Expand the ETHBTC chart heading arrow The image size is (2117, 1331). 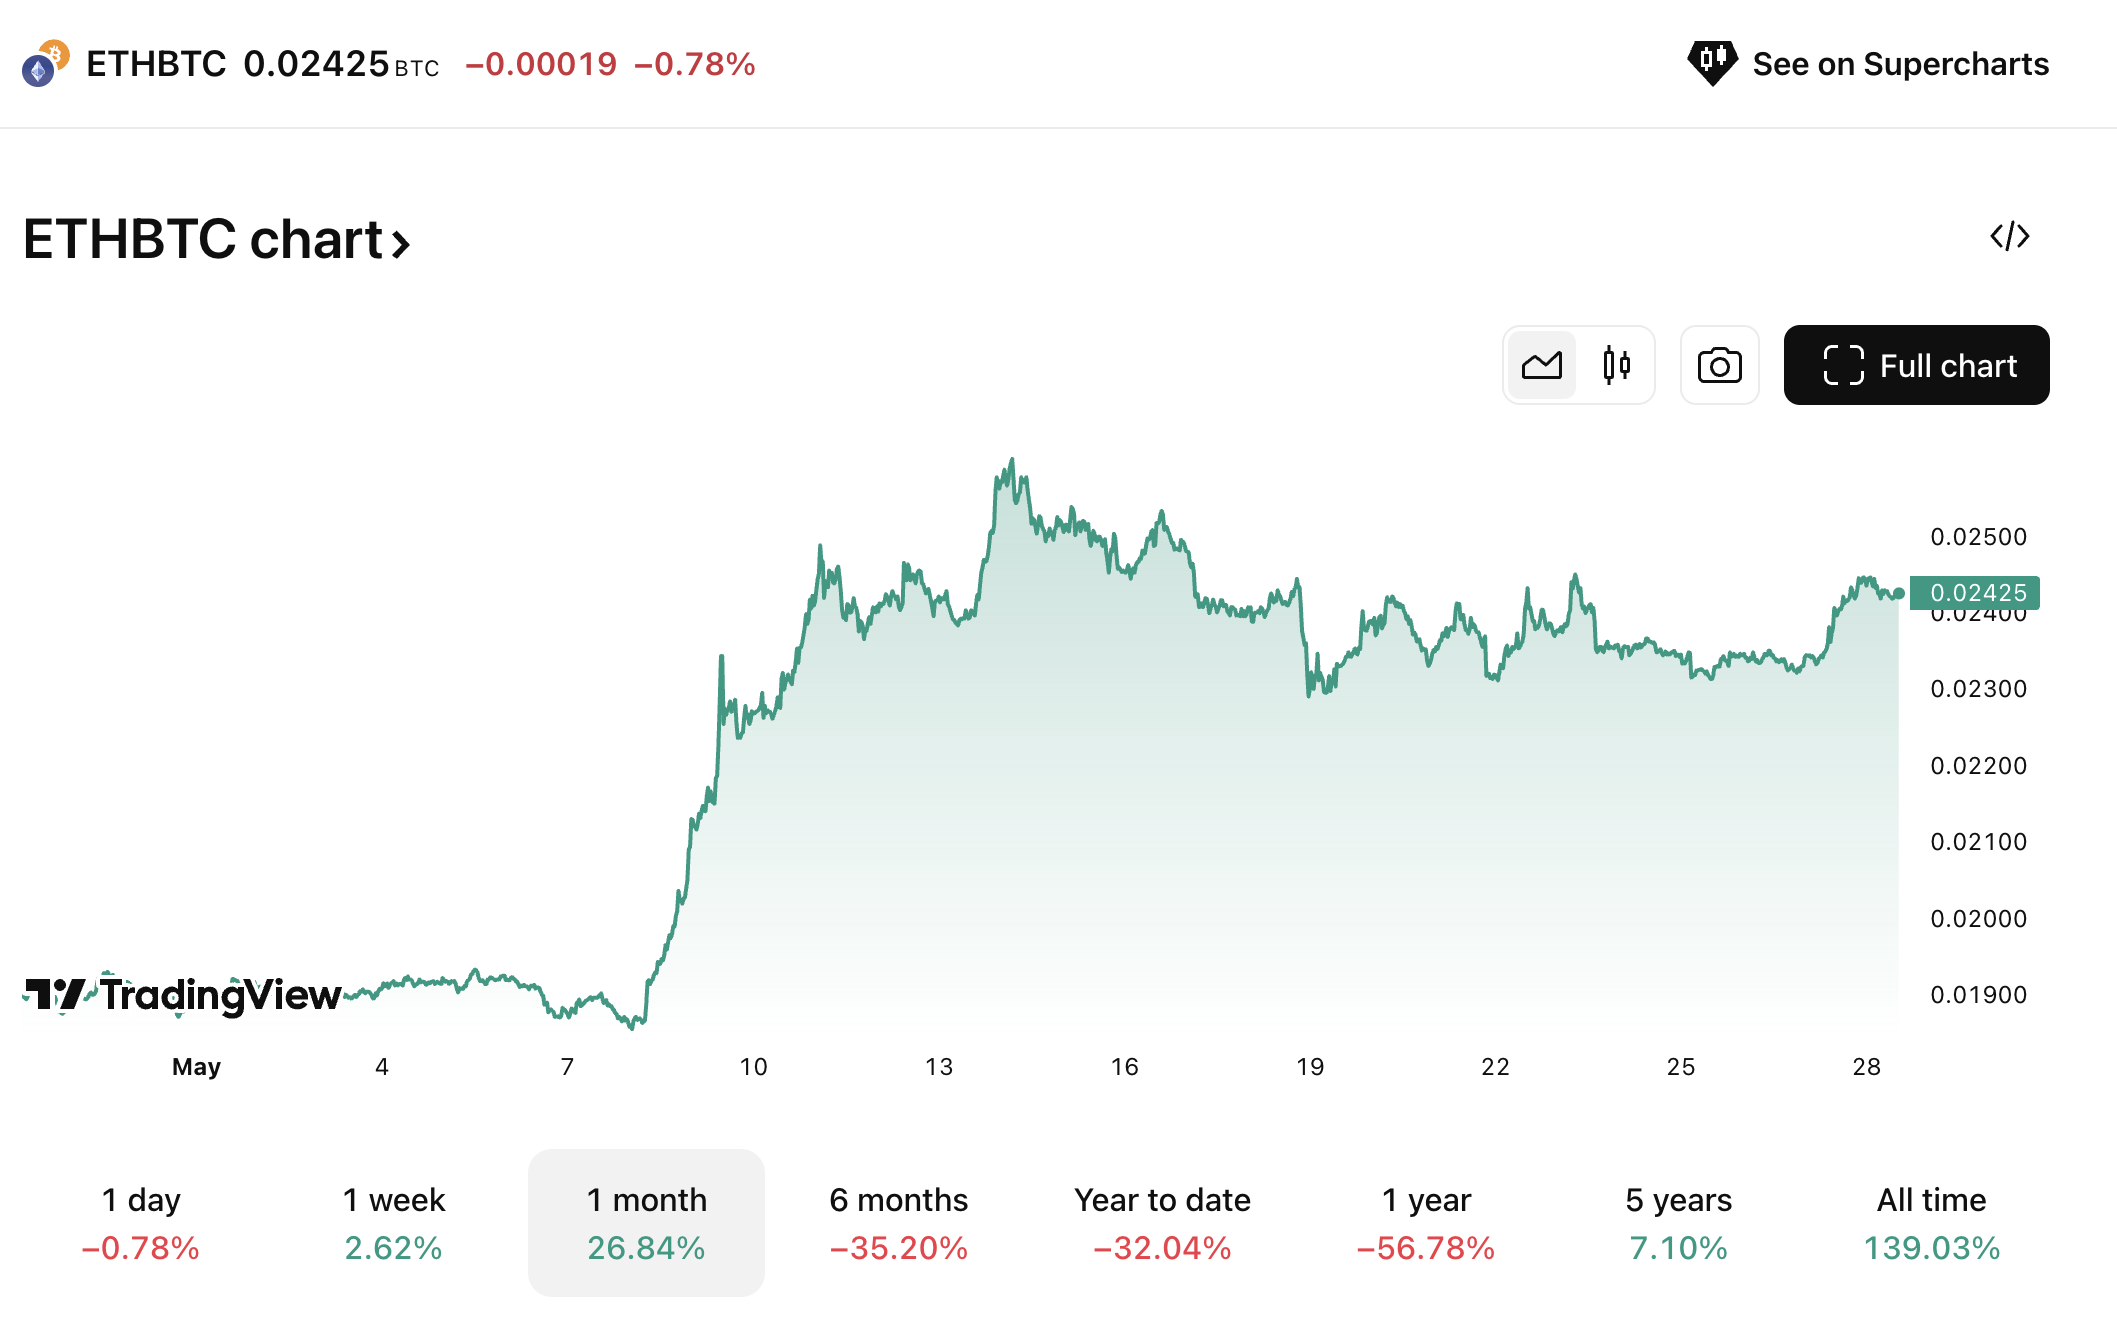pyautogui.click(x=400, y=243)
